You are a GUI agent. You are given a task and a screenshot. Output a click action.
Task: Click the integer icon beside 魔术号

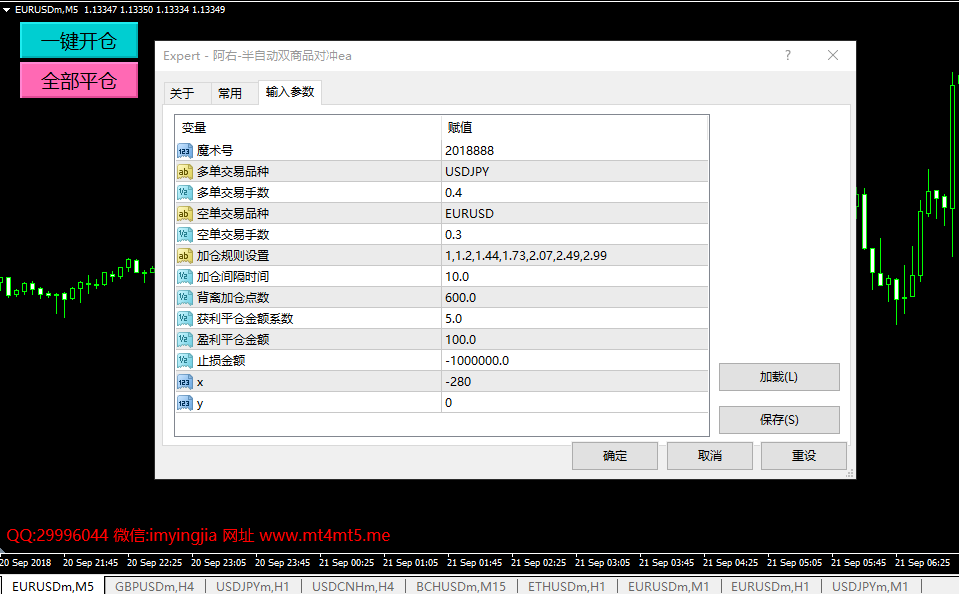tap(184, 150)
